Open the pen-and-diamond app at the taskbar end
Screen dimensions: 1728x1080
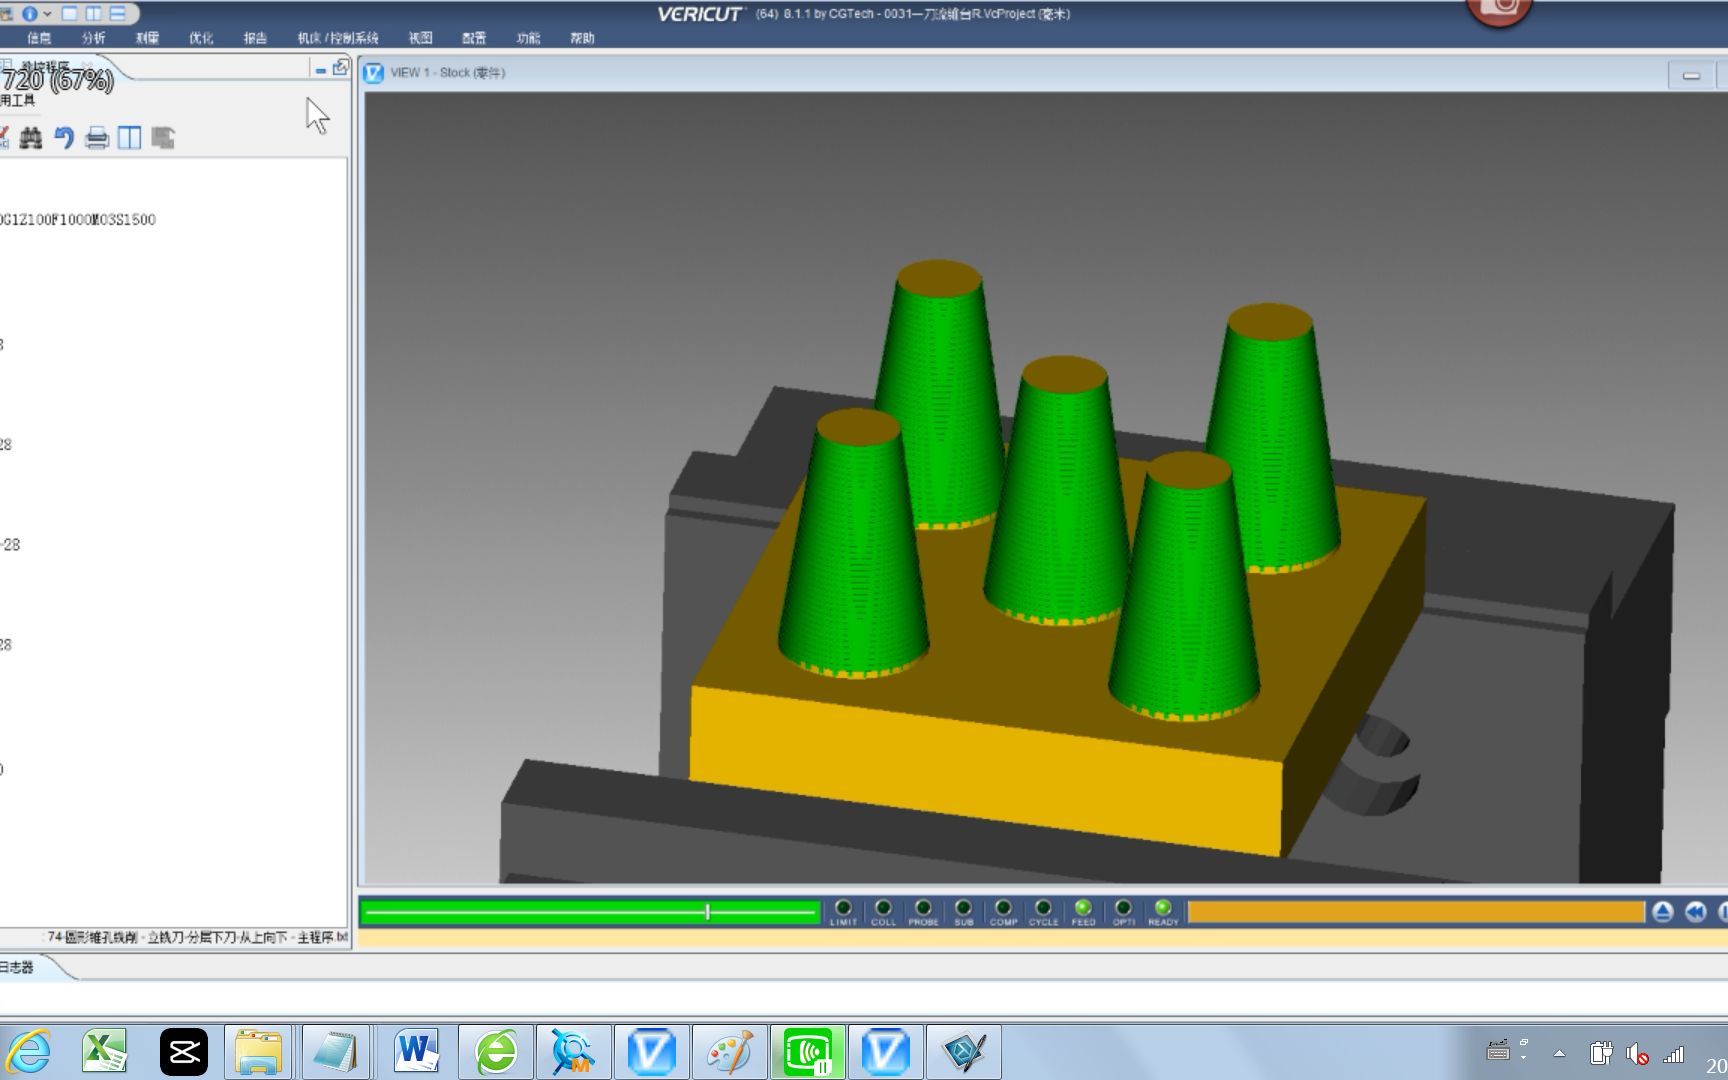pos(964,1052)
